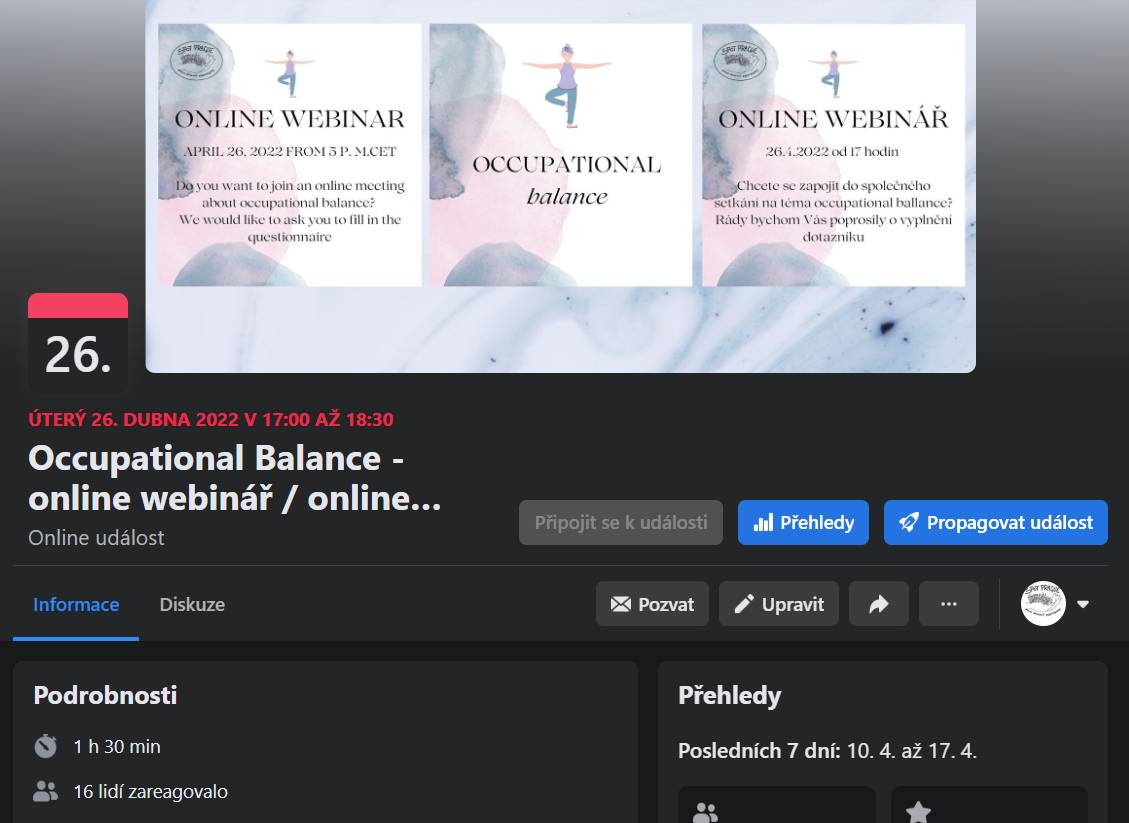Expand the profile switcher dropdown arrow
1129x823 pixels.
(1082, 604)
